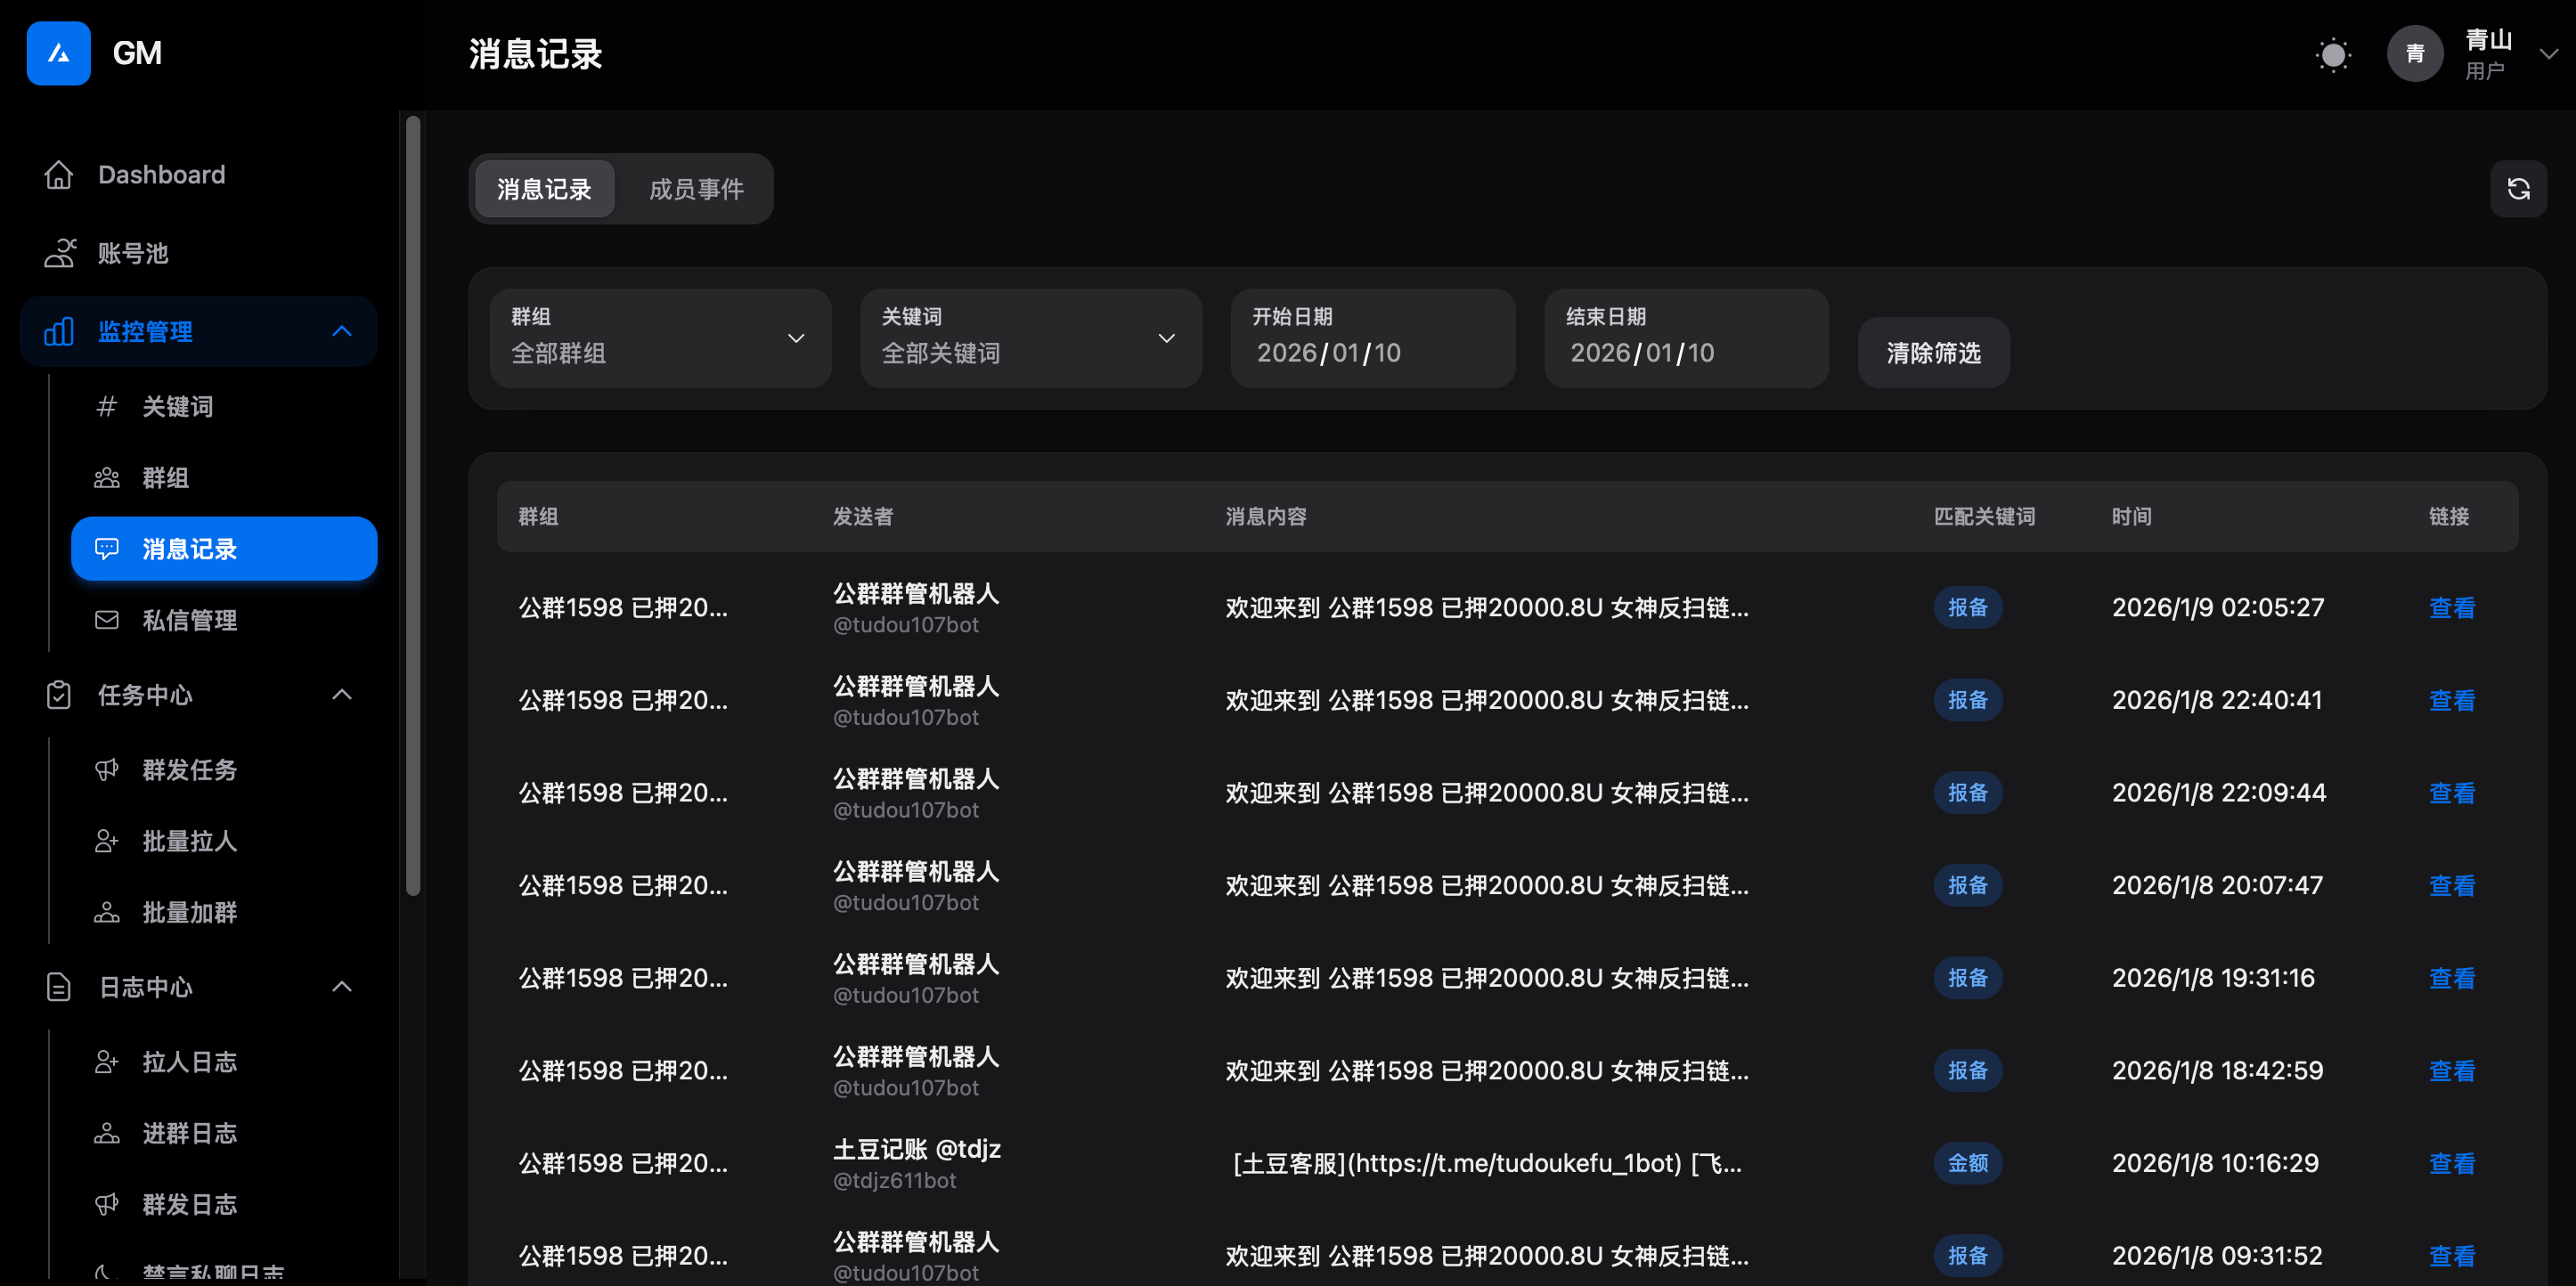This screenshot has width=2576, height=1286.
Task: Open the 全部群组 dropdown
Action: 660,338
